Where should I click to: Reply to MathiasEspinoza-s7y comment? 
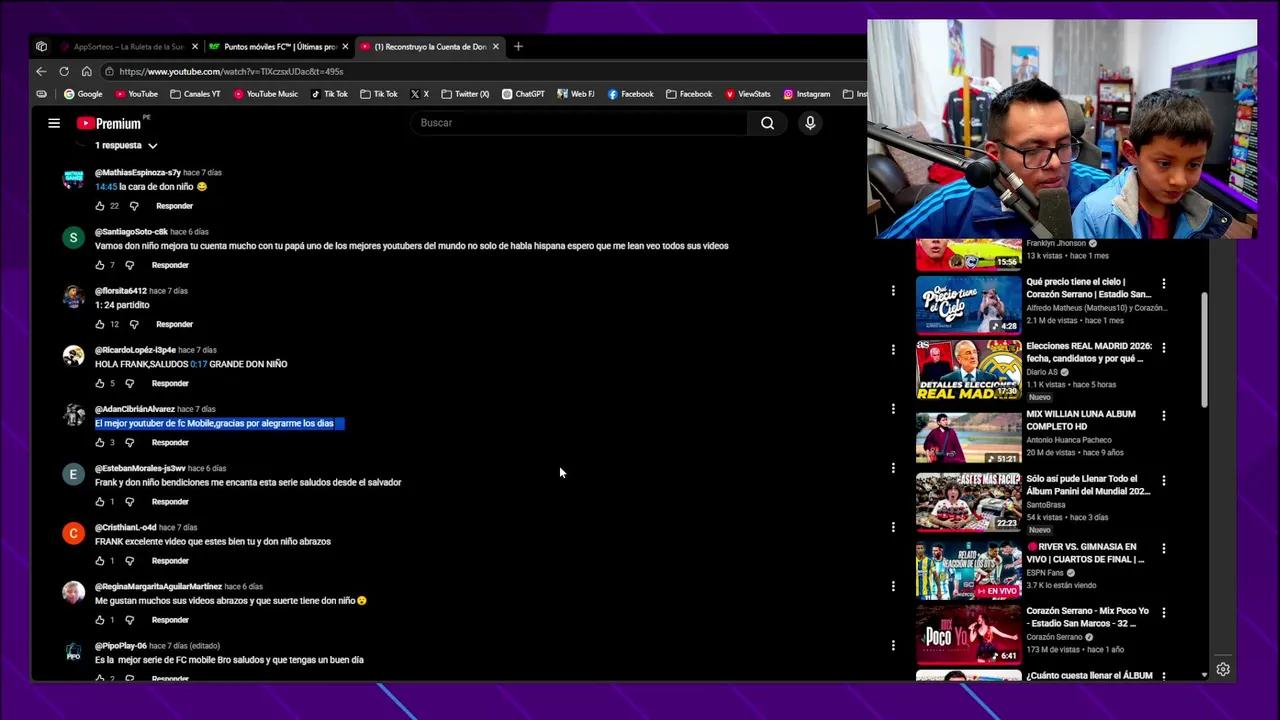174,206
